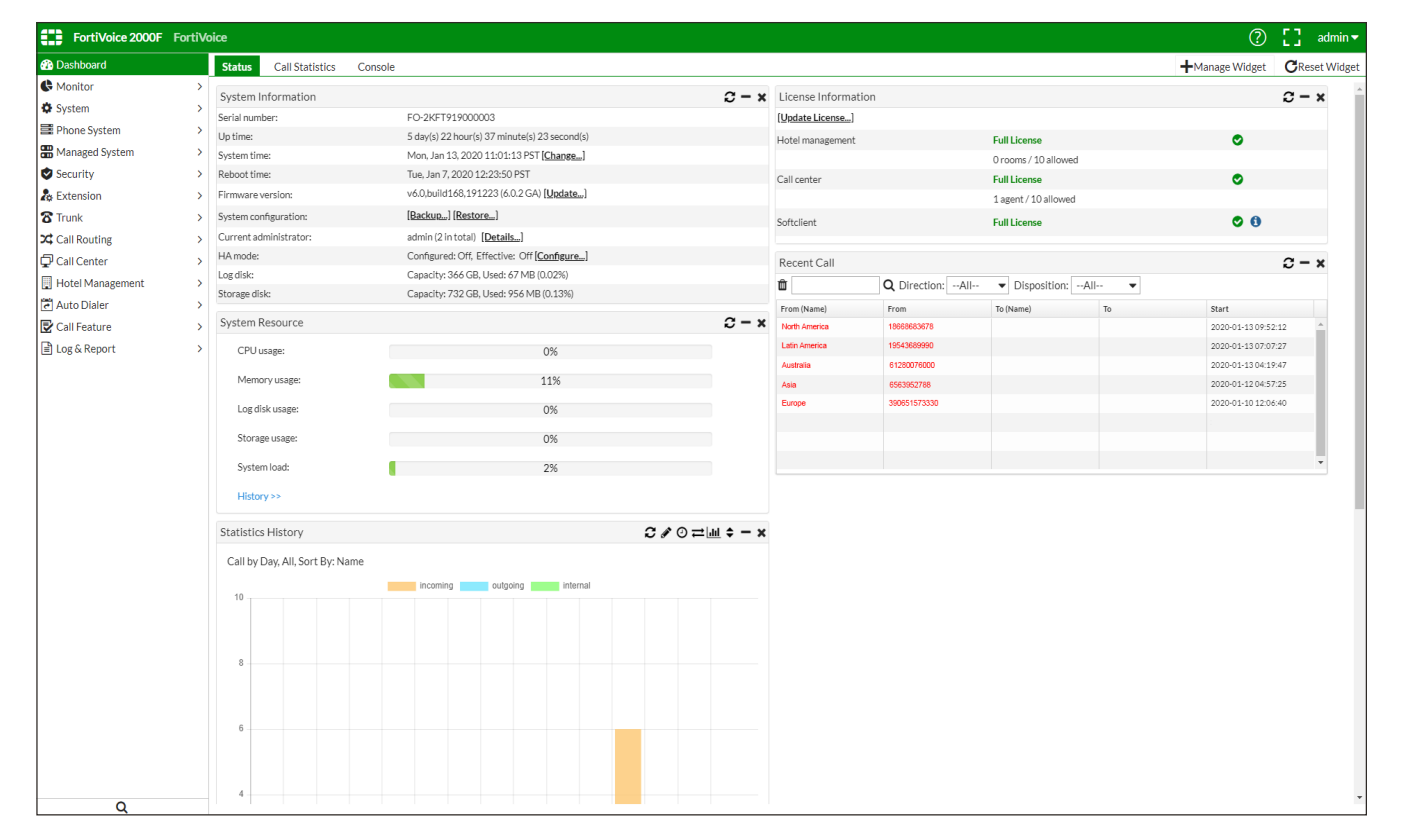The image size is (1416, 822).
Task: Switch to the Call Statistics tab
Action: pyautogui.click(x=304, y=67)
